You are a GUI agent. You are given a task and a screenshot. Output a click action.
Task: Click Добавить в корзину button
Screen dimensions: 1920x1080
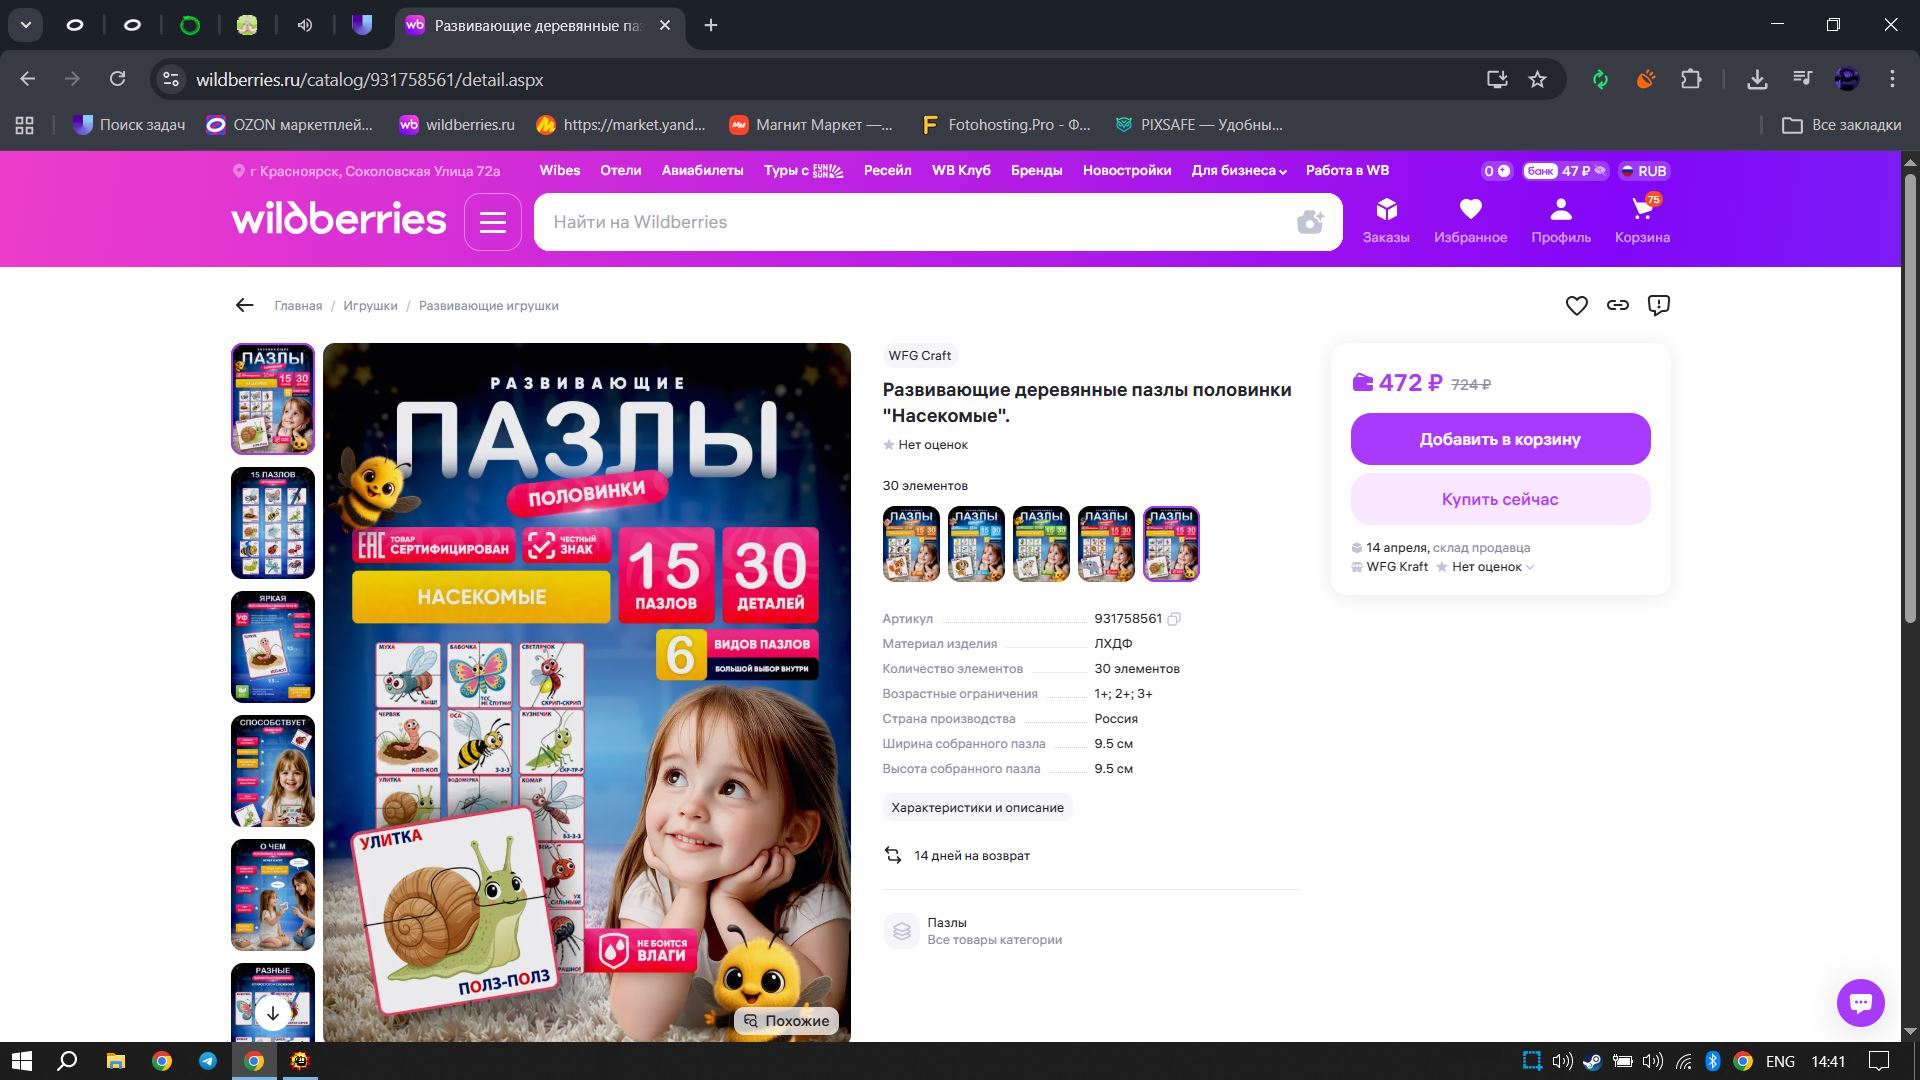coord(1499,439)
